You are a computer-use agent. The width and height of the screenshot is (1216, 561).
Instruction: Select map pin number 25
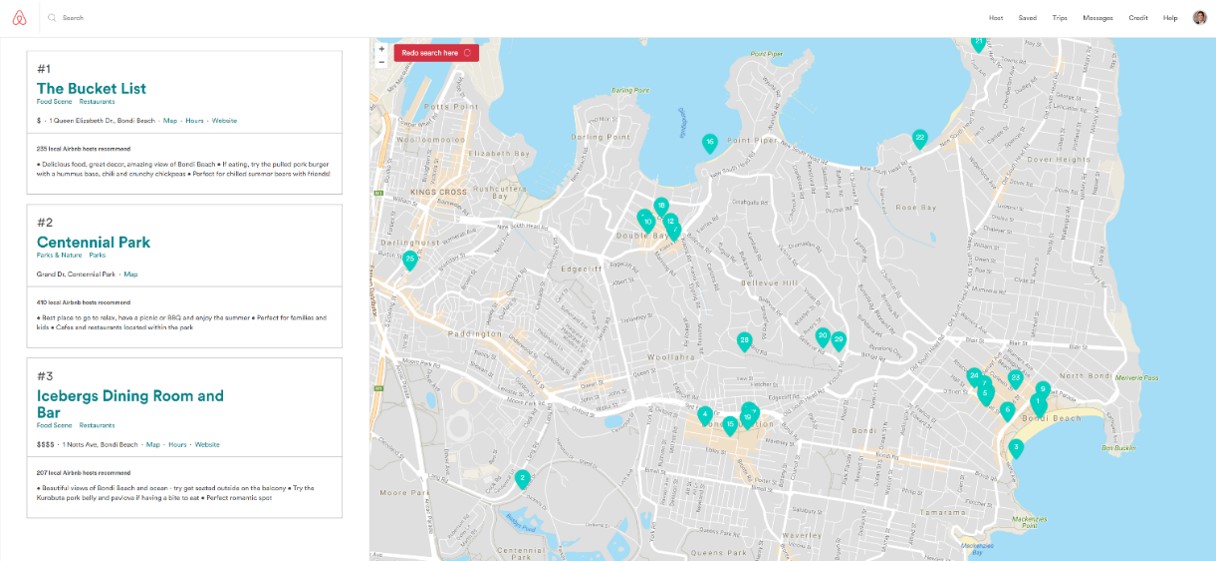(410, 260)
